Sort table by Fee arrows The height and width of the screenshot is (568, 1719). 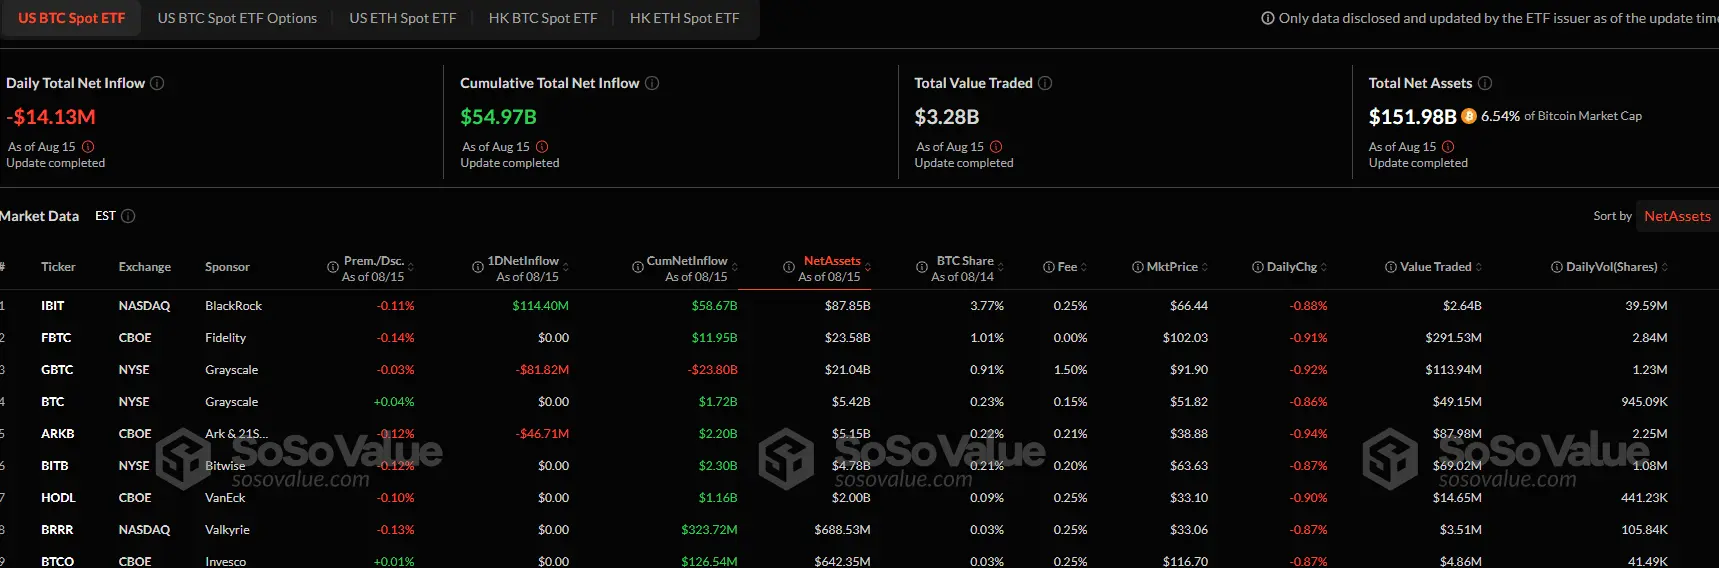1084,267
